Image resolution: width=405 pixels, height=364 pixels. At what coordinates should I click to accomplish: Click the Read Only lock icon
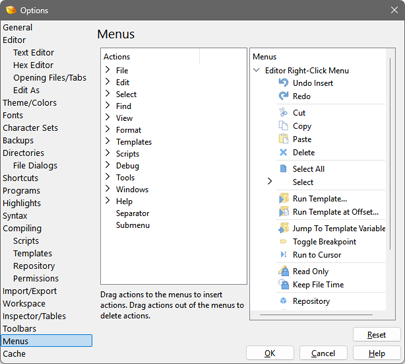tap(284, 271)
